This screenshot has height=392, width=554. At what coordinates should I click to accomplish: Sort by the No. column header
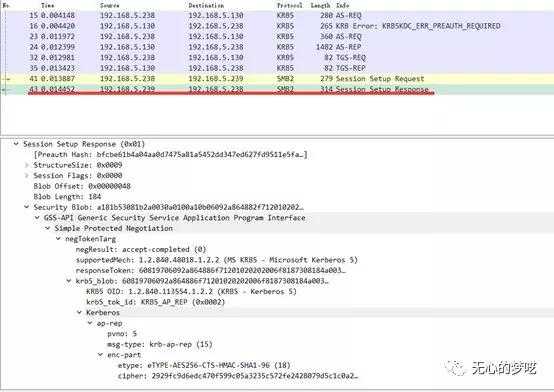coord(6,5)
